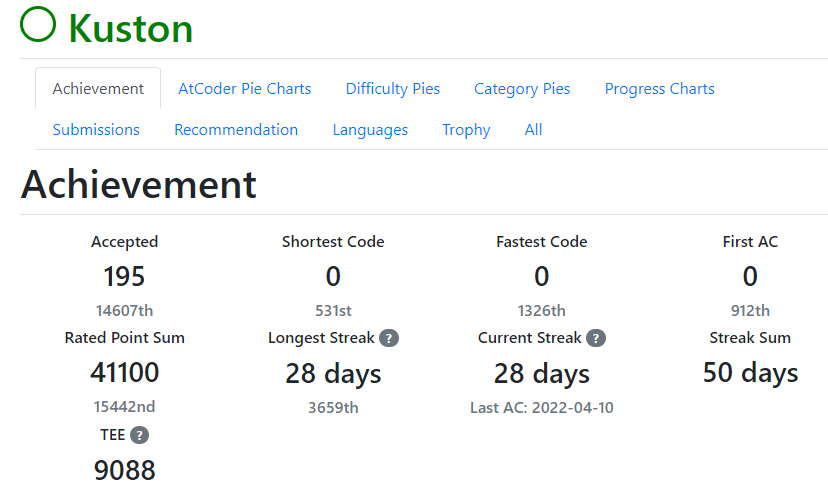Select the All tab

(x=533, y=129)
